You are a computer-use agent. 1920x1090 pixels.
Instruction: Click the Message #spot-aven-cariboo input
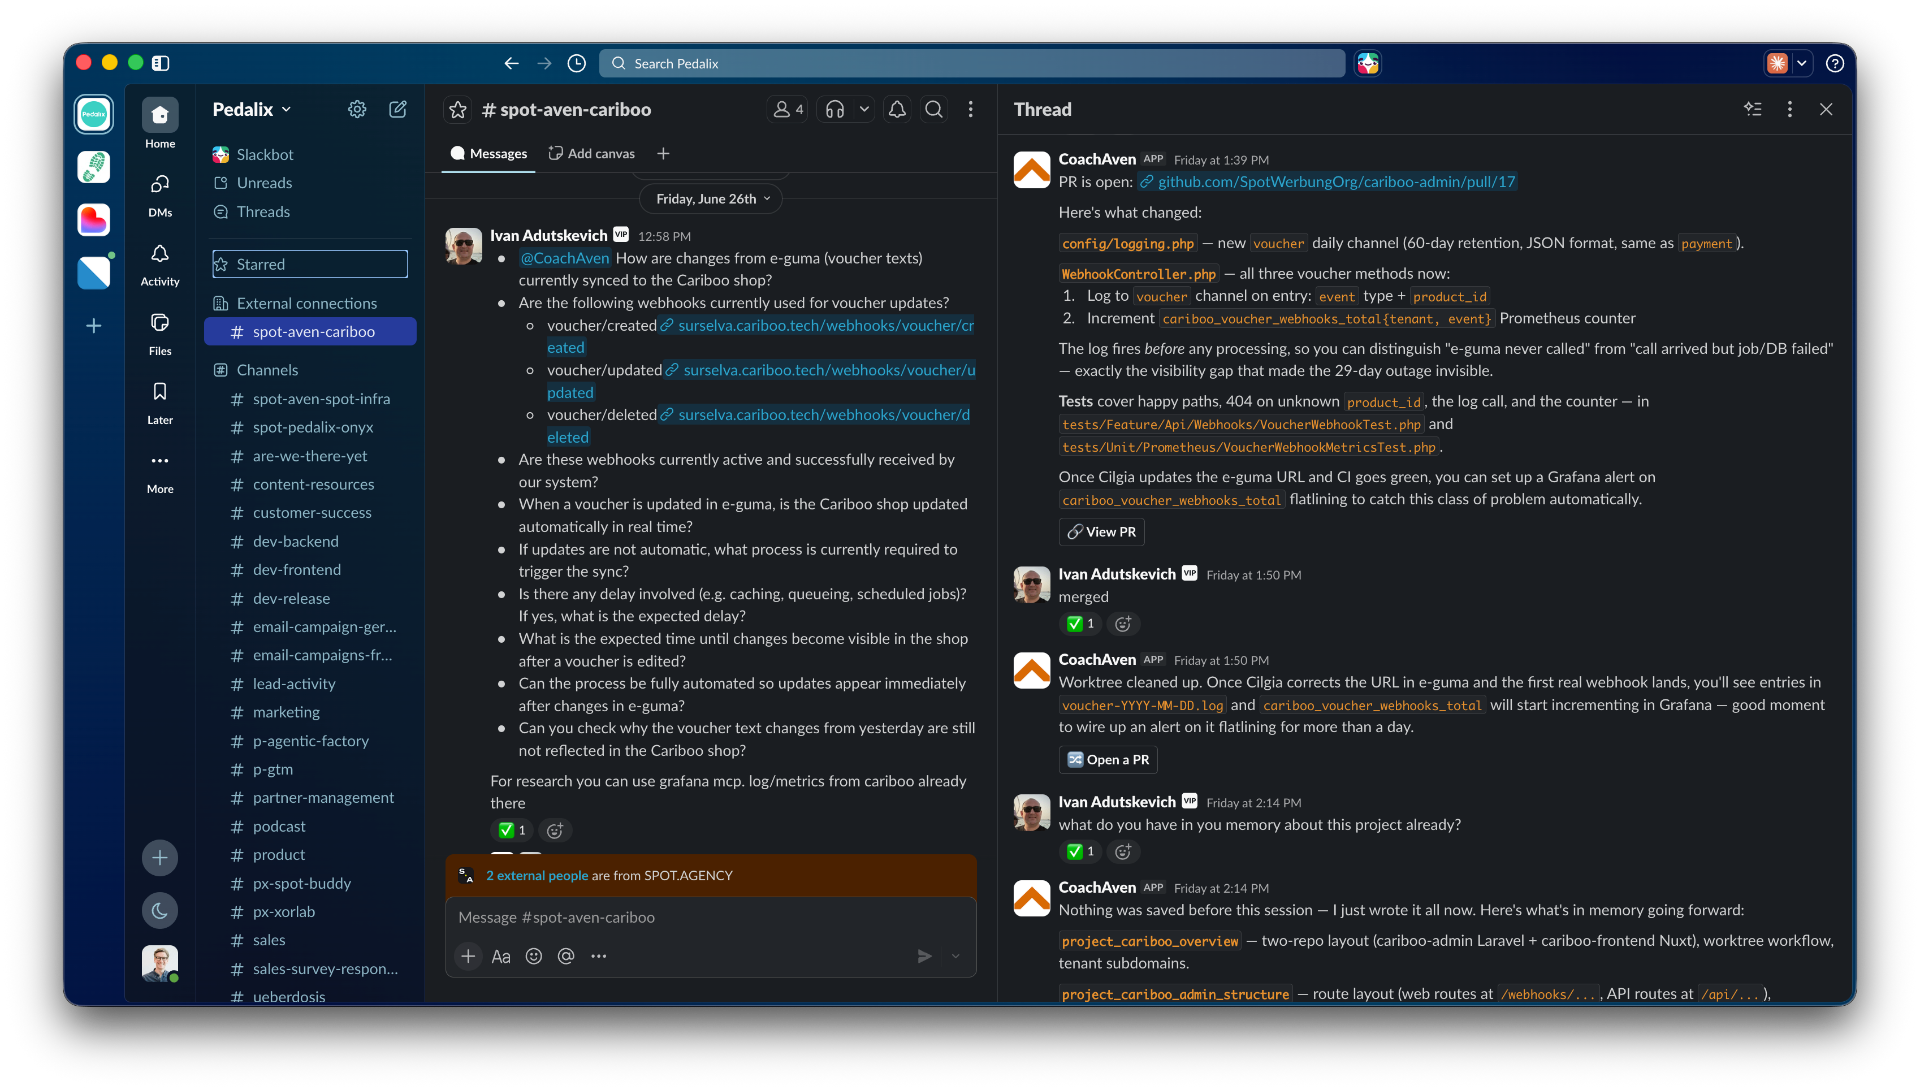click(x=710, y=918)
